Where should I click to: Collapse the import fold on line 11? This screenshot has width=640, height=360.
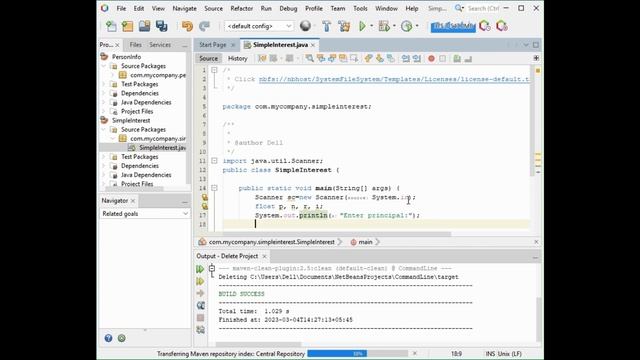[x=214, y=161]
